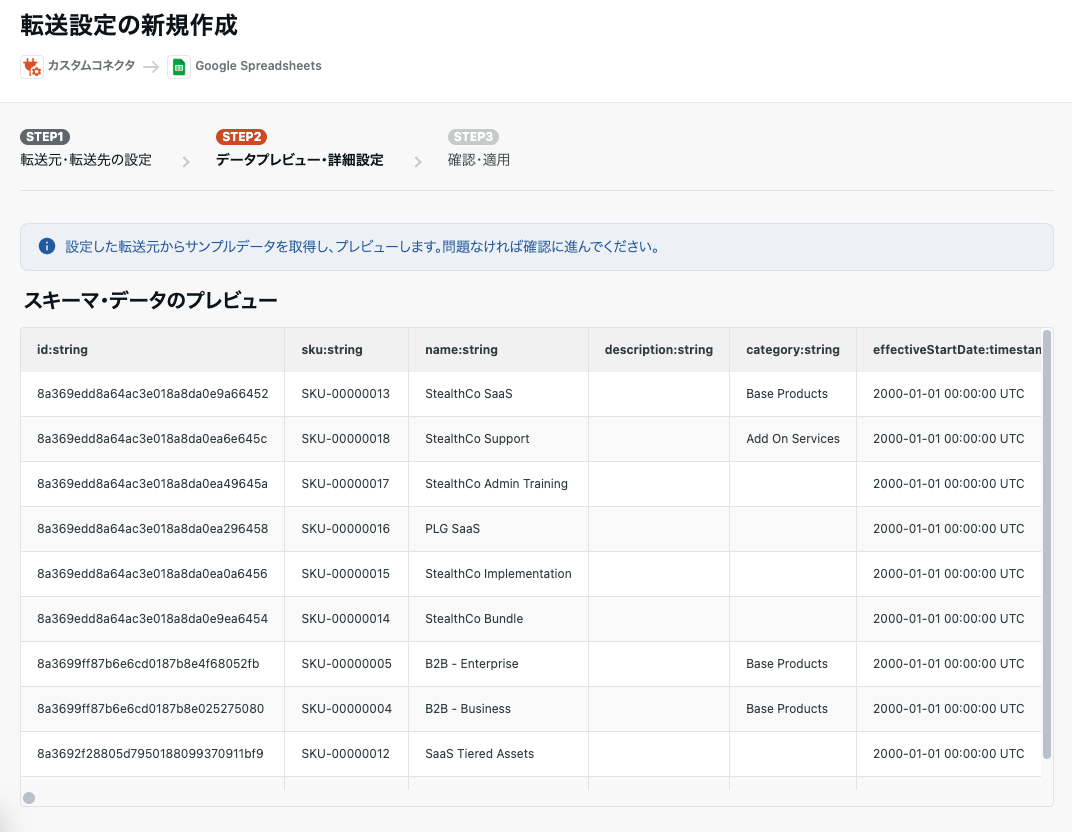Viewport: 1072px width, 832px height.
Task: Select id cell 8a369edd8a64ac3e018a8da0ea0a6456
Action: 152,574
